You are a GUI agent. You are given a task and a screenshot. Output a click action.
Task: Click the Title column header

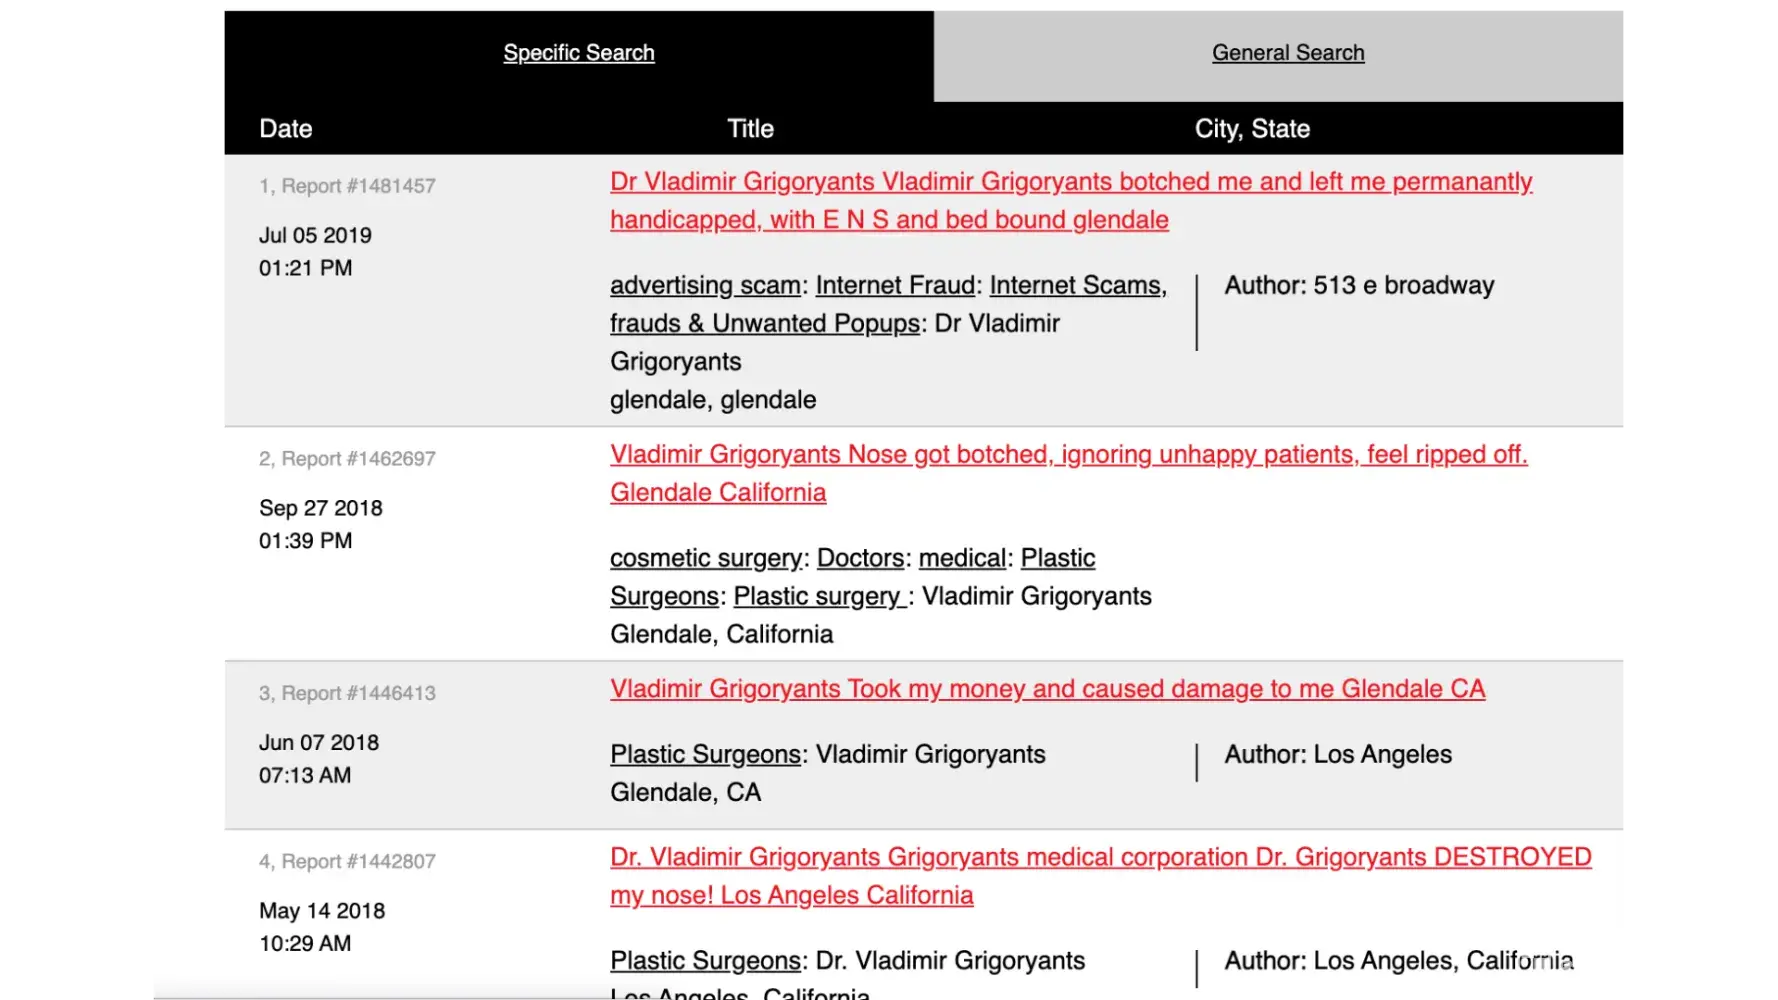coord(750,129)
